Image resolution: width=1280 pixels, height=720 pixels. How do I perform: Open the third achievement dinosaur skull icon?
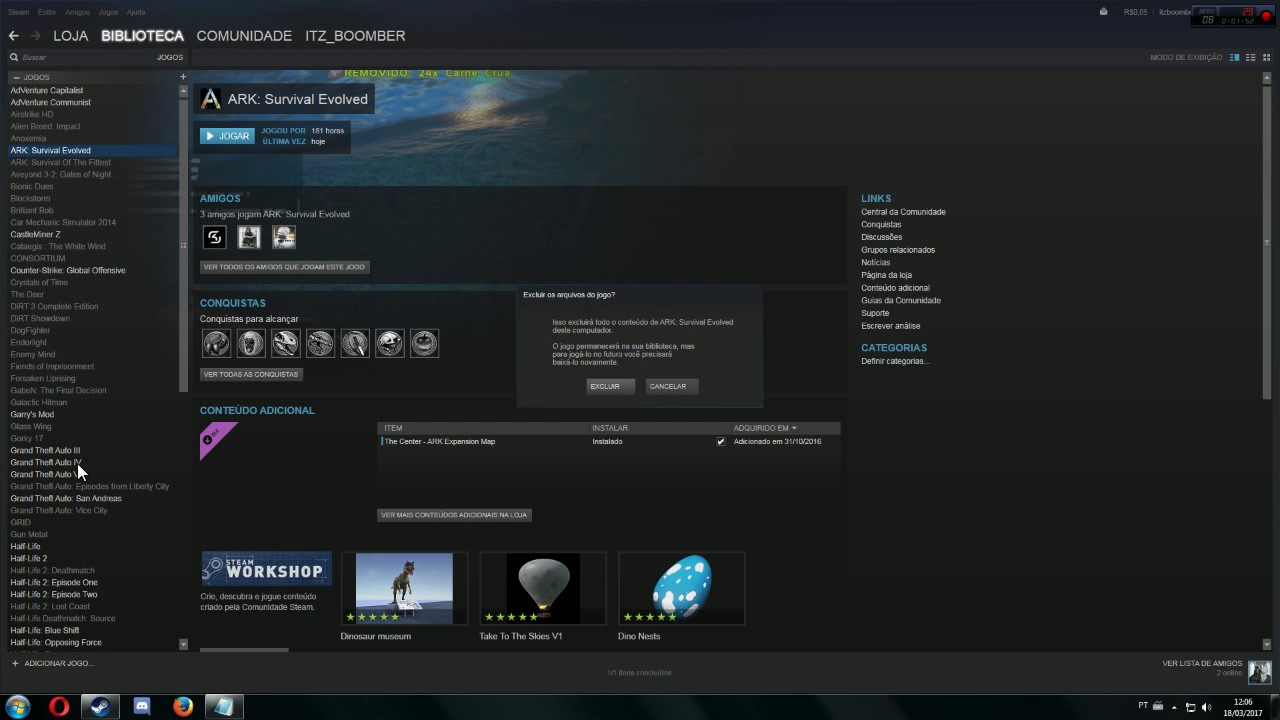(285, 343)
